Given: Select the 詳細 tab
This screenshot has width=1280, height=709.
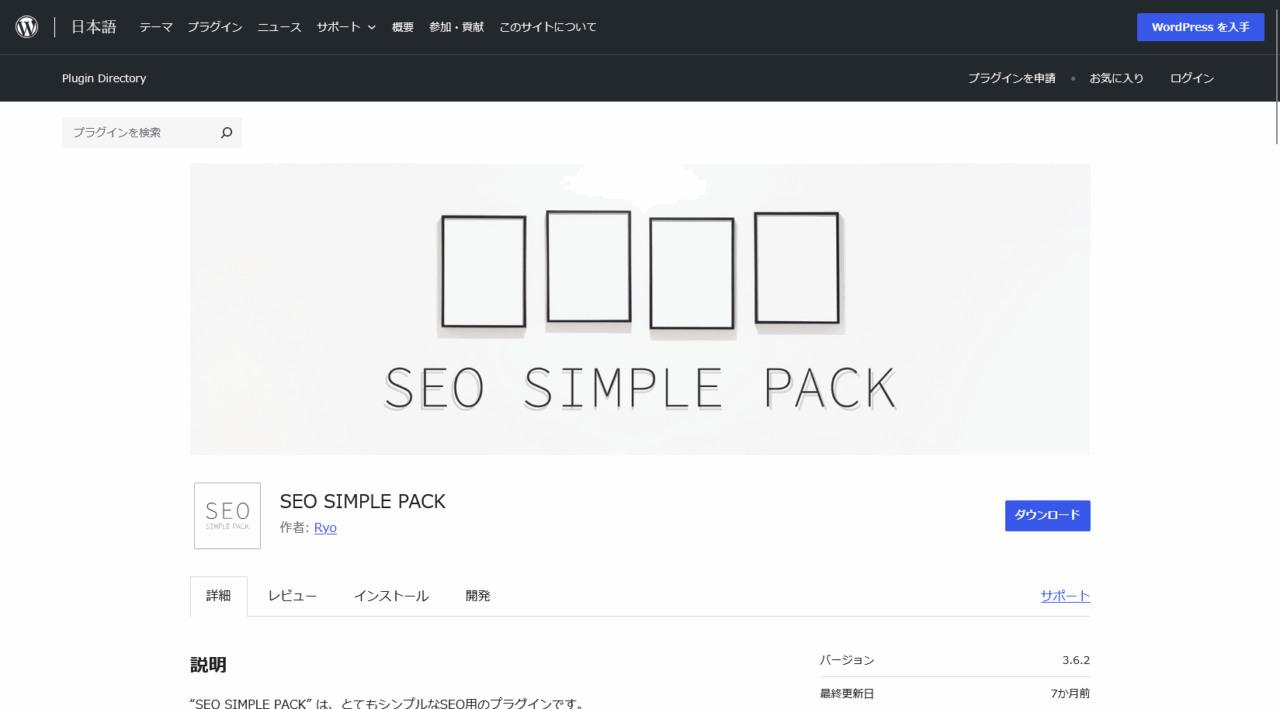Looking at the screenshot, I should tap(218, 596).
